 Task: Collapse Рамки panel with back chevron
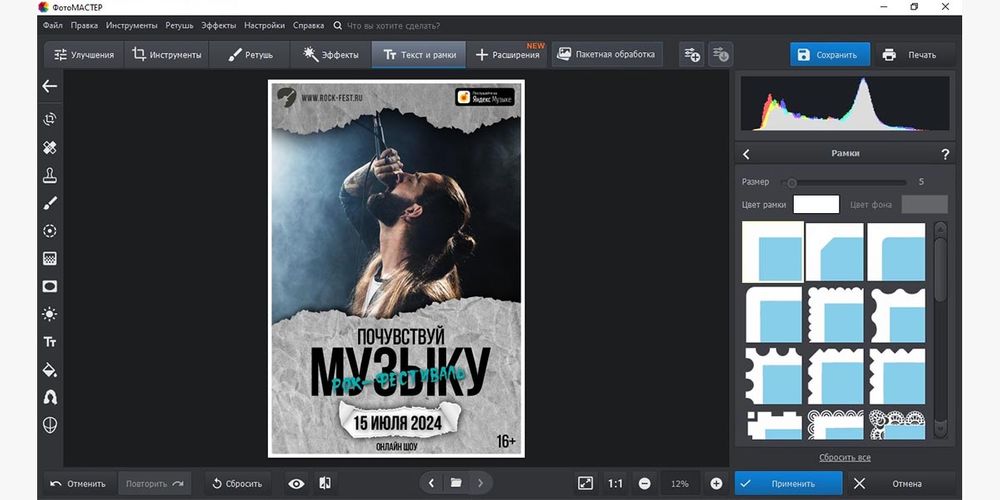pos(746,154)
